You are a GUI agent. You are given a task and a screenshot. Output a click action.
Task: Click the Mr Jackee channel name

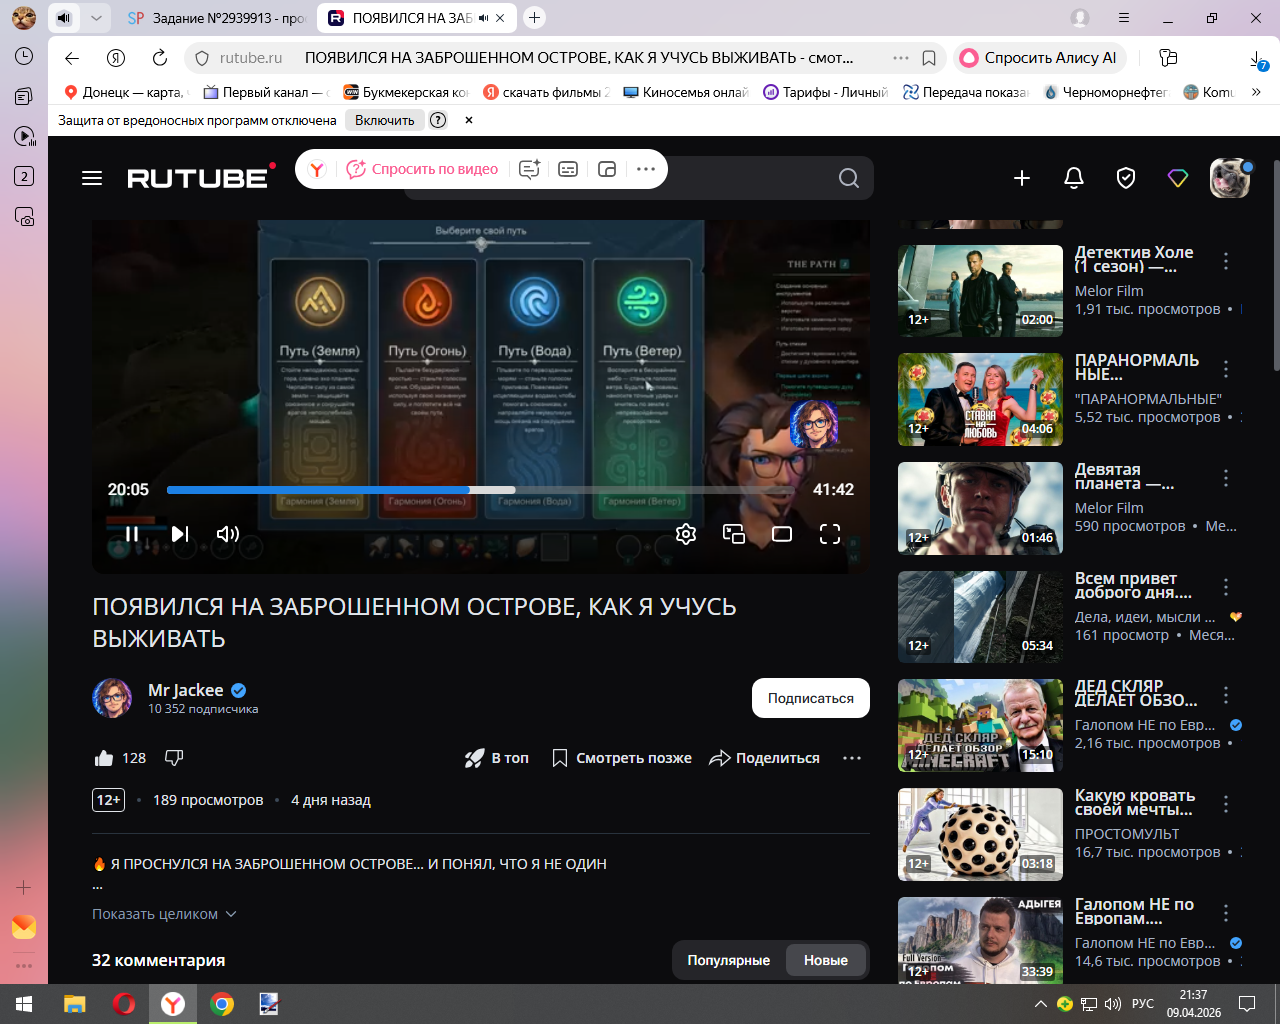[x=186, y=690]
